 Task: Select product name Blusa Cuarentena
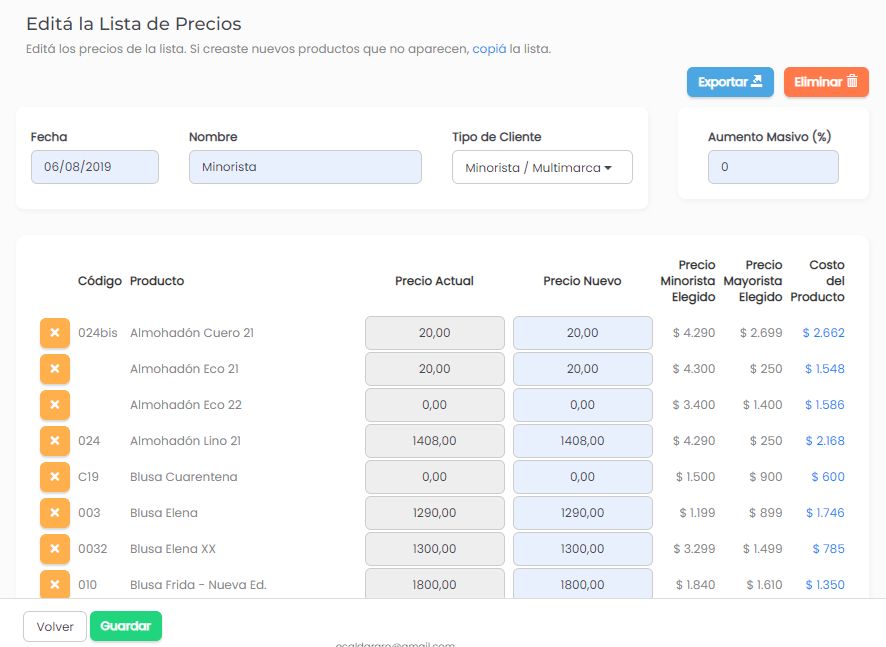pos(184,477)
